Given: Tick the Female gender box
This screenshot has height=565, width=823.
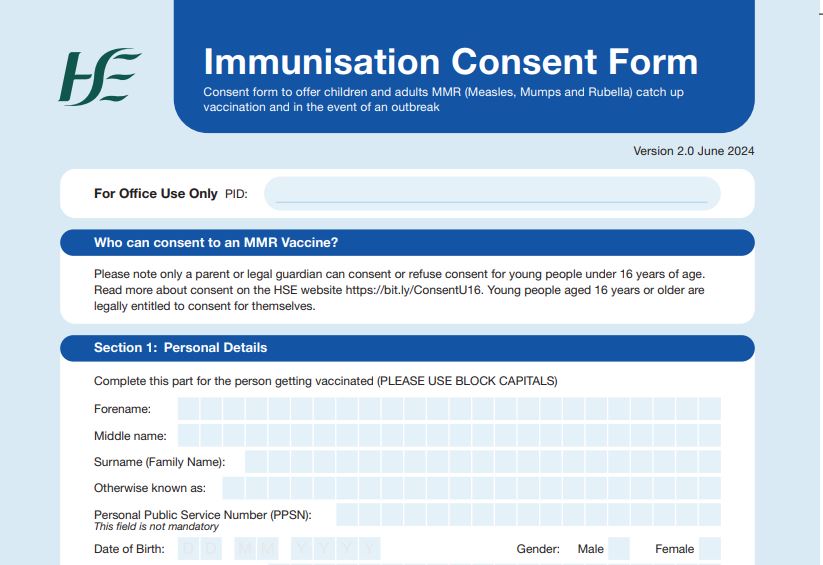Looking at the screenshot, I should (x=710, y=549).
